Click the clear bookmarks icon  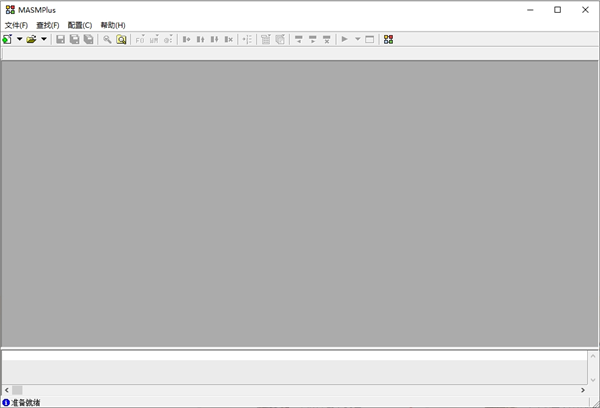pyautogui.click(x=228, y=39)
